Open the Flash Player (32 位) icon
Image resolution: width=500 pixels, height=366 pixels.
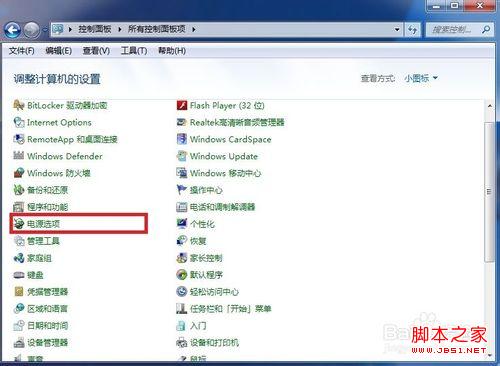[x=182, y=105]
